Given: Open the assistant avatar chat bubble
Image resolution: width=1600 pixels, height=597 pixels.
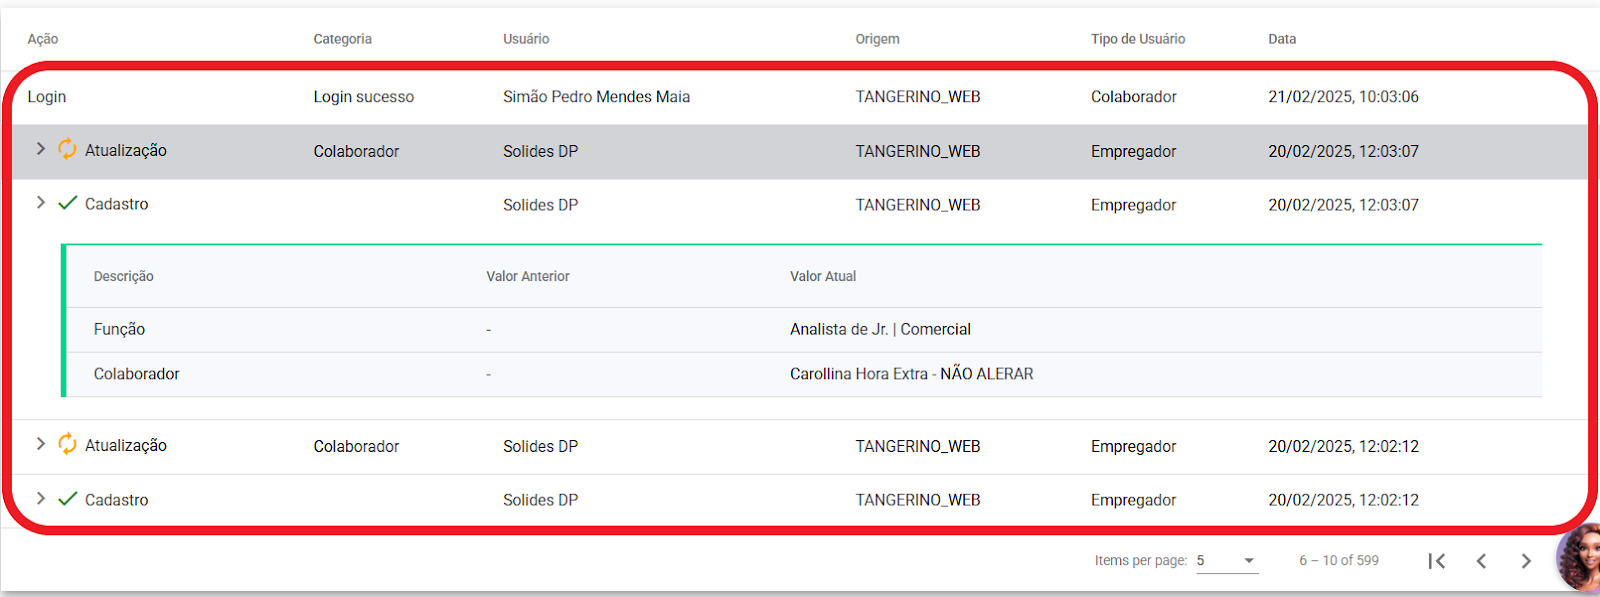Looking at the screenshot, I should [x=1578, y=557].
